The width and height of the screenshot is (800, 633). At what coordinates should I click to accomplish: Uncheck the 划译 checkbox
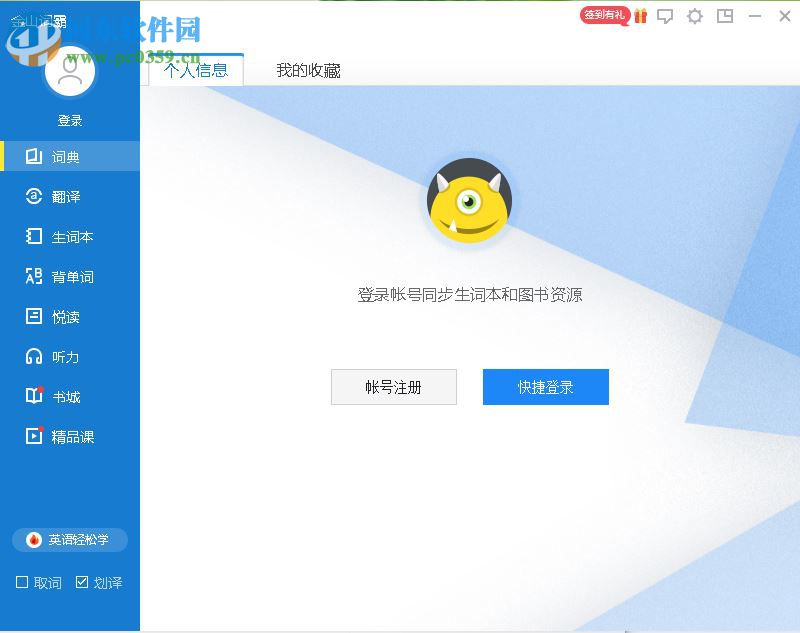(x=82, y=582)
